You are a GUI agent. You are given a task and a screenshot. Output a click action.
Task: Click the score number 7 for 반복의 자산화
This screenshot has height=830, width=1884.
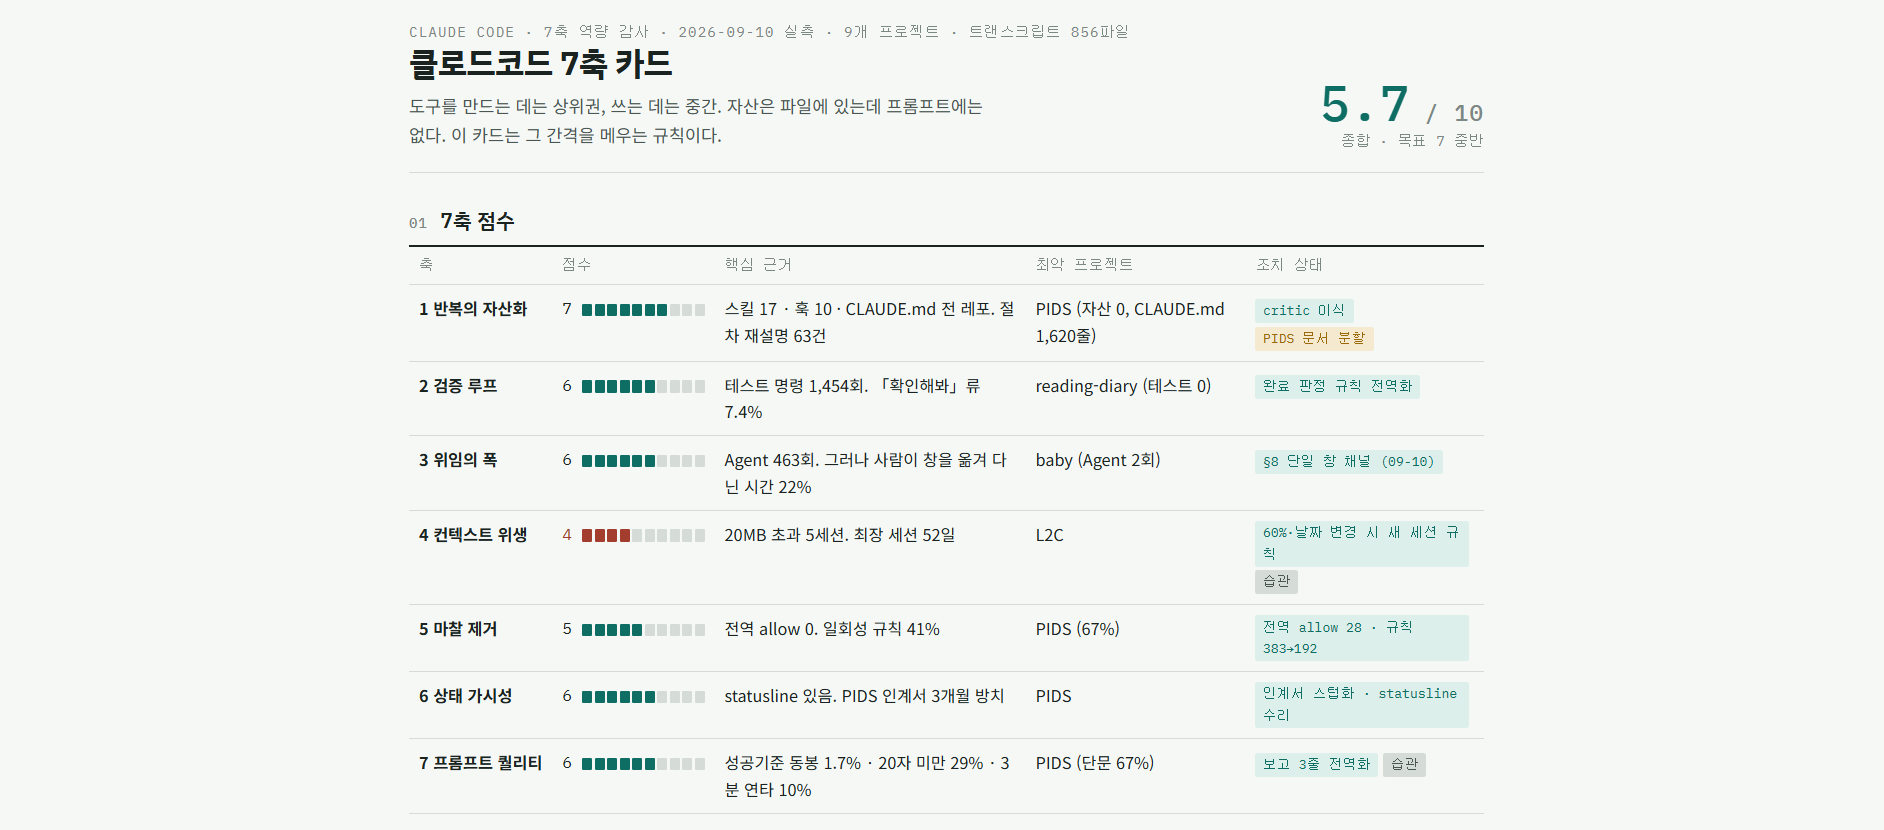click(567, 310)
